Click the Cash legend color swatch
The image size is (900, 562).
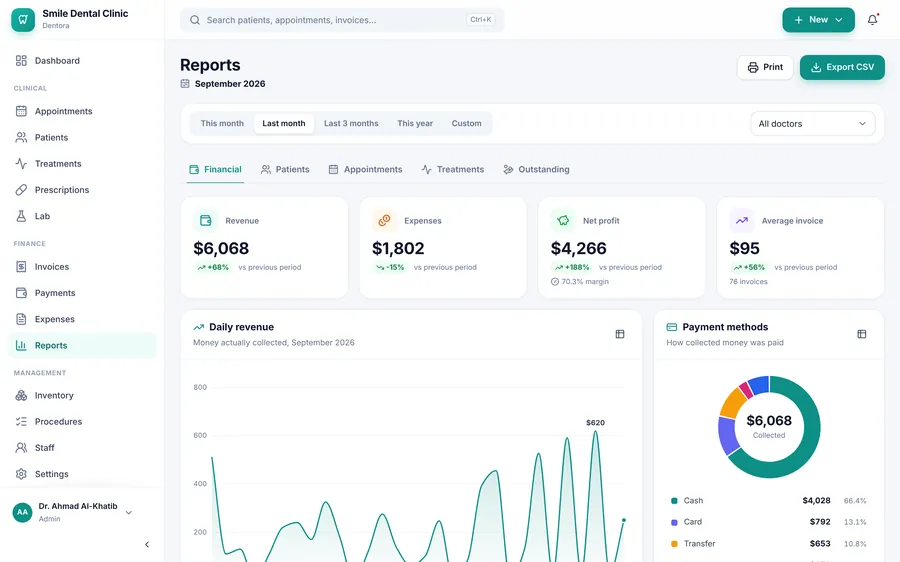[674, 501]
